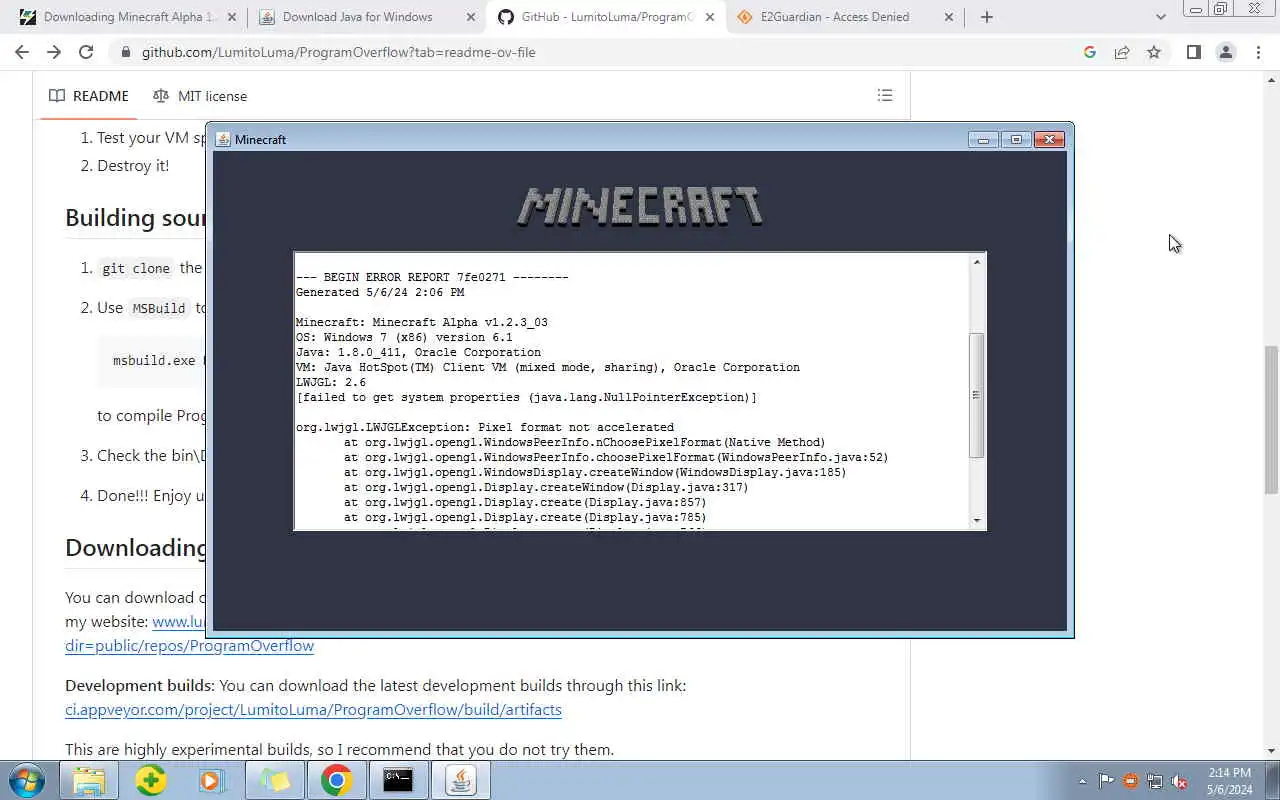
Task: Open Chrome three-dot menu
Action: 1258,52
